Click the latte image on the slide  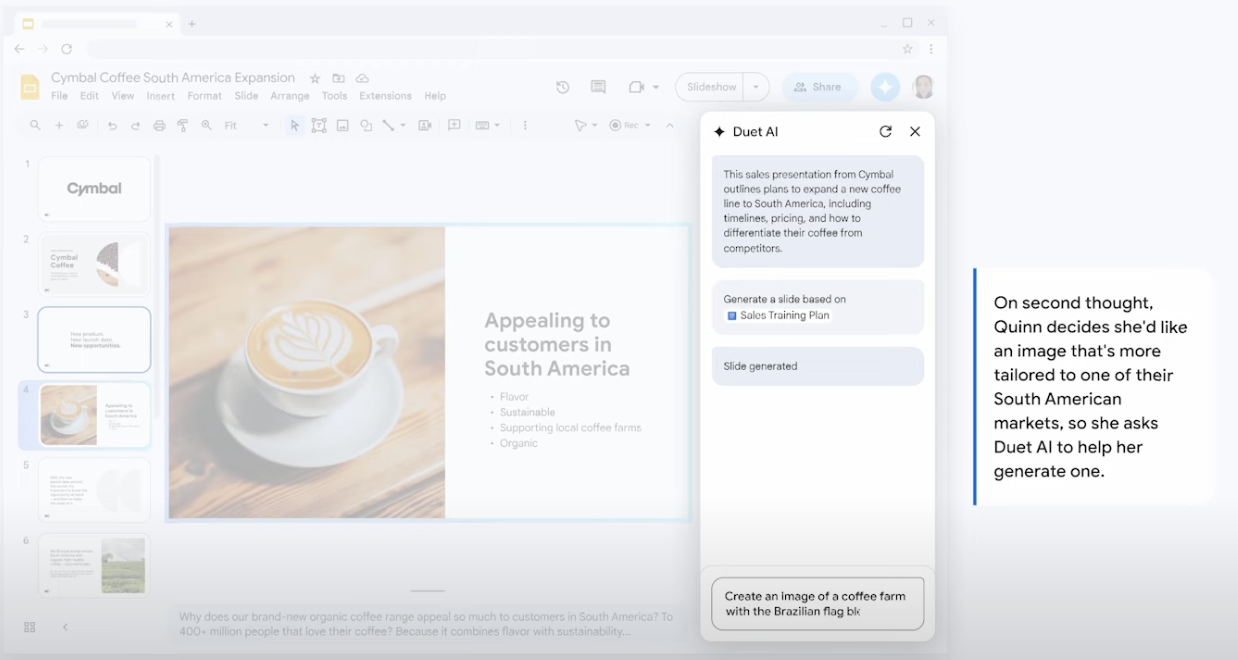click(307, 372)
